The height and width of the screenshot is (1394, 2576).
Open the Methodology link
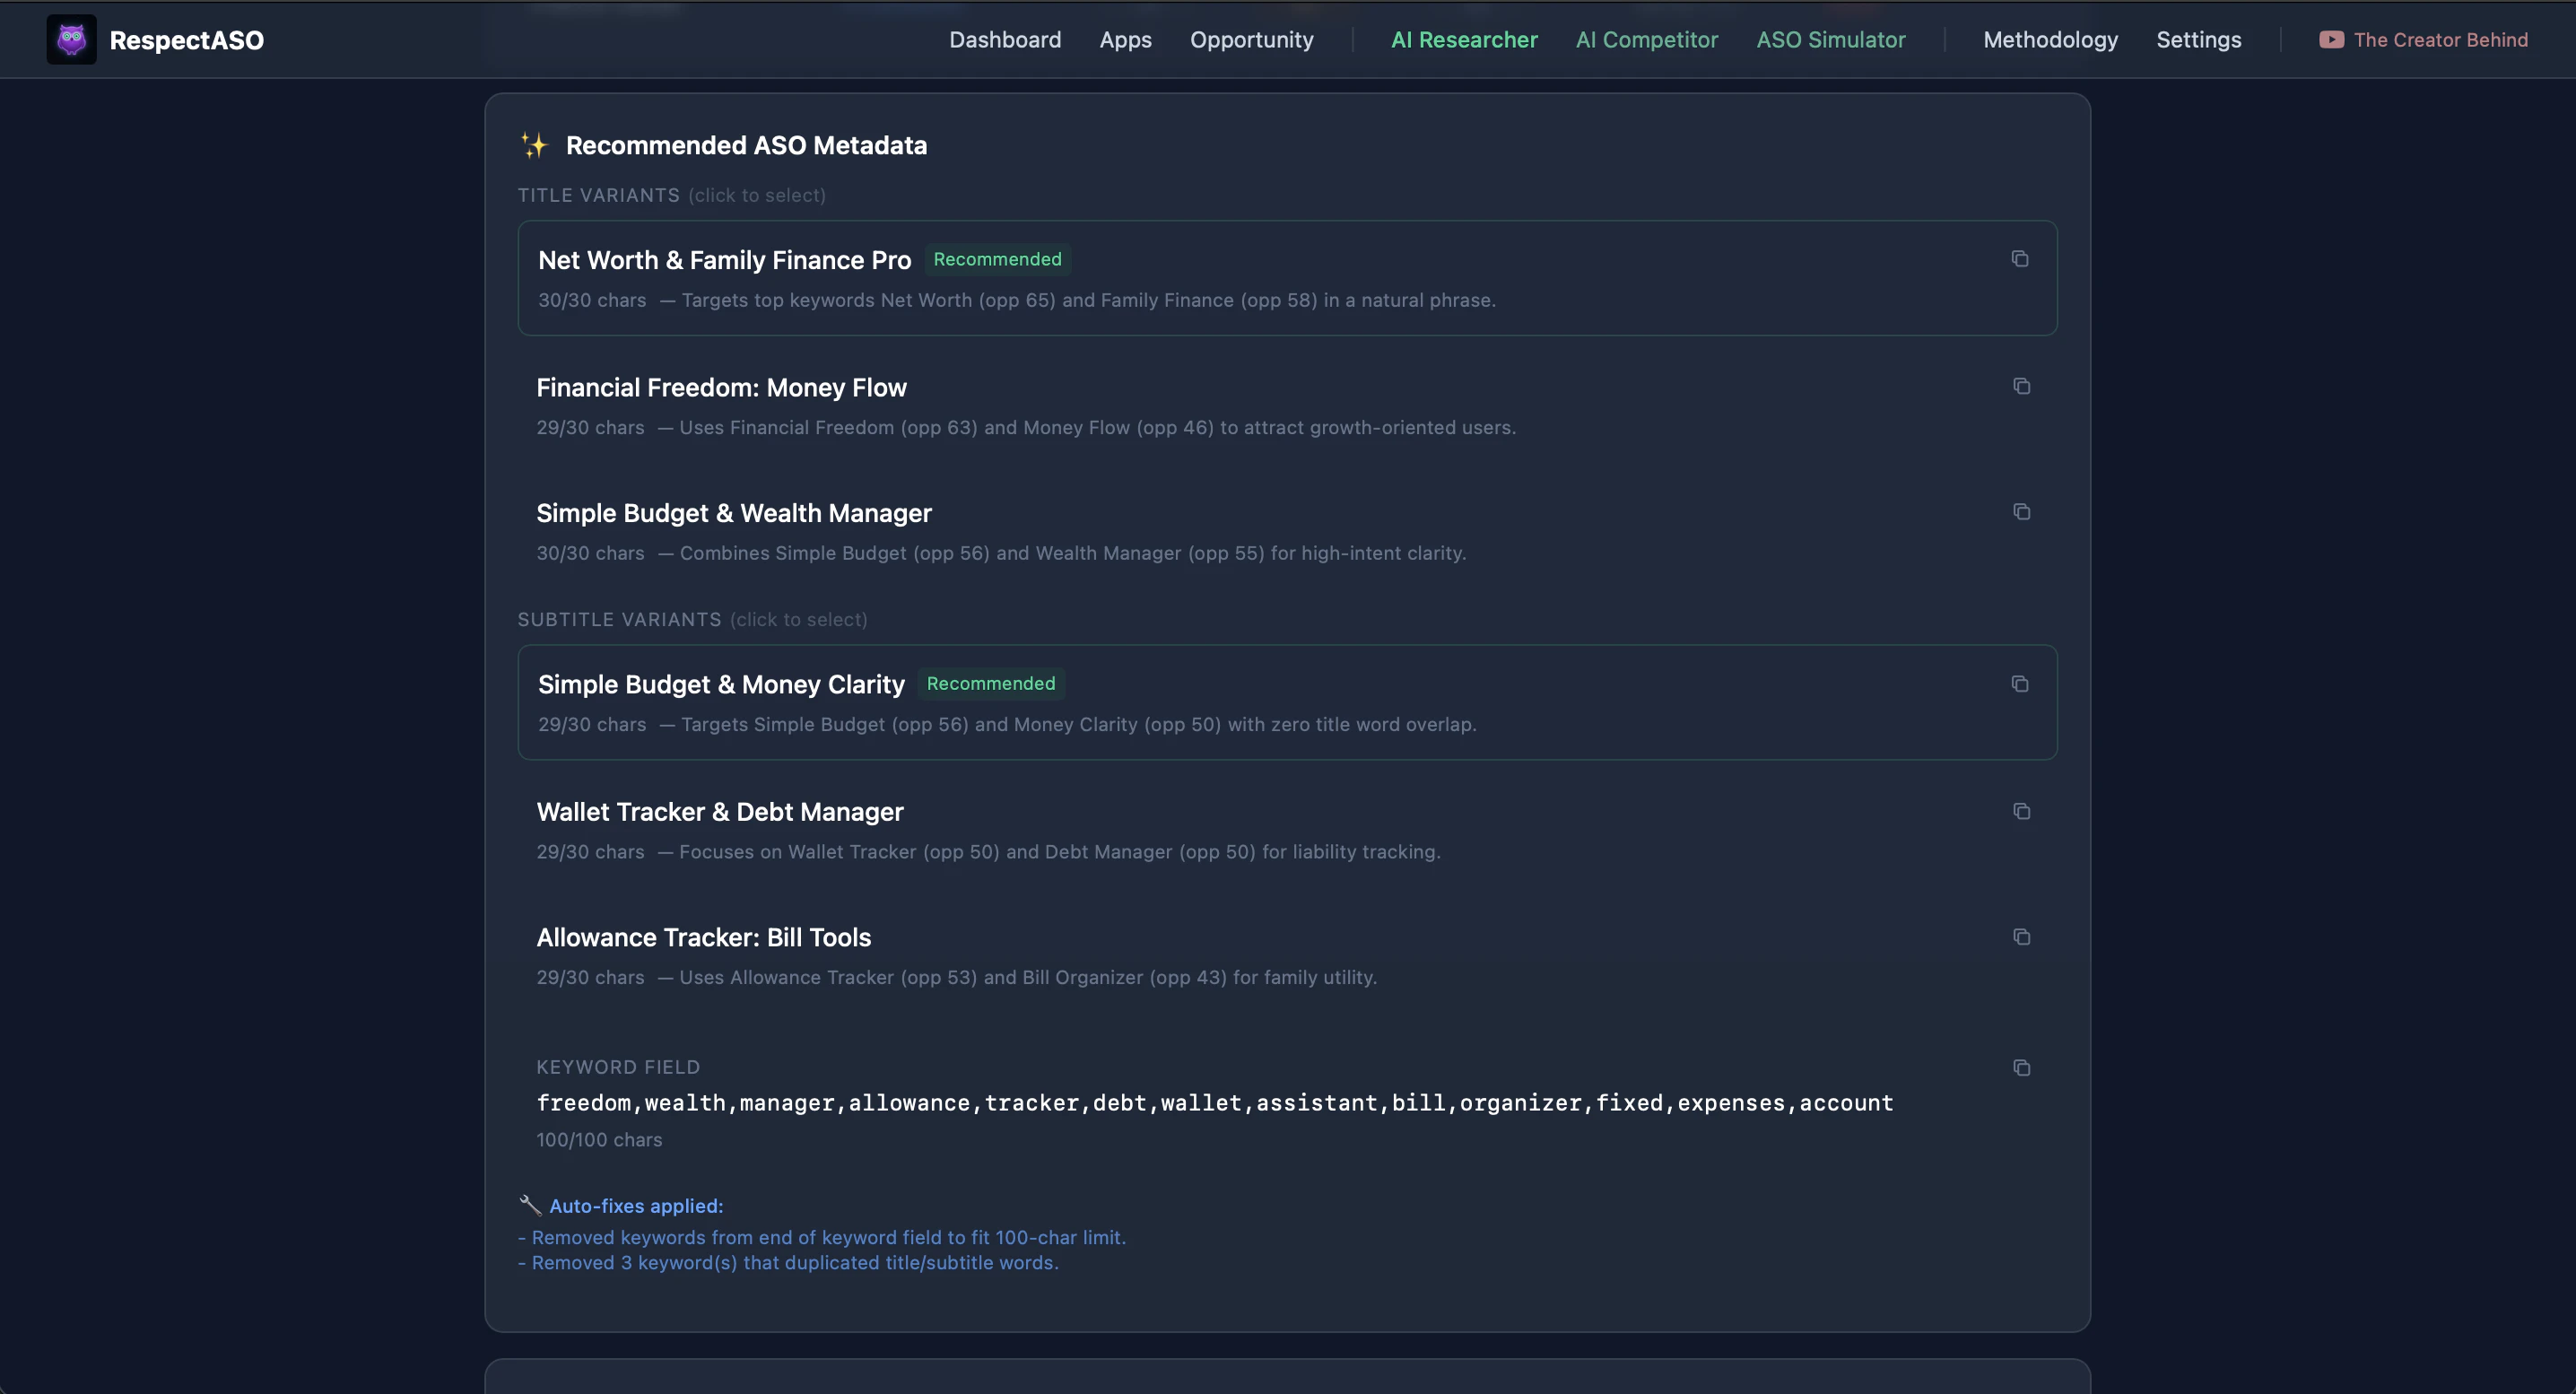(x=2050, y=40)
